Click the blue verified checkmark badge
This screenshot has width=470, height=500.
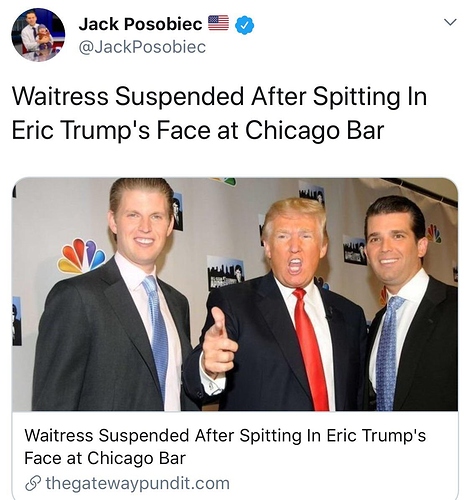tap(245, 24)
